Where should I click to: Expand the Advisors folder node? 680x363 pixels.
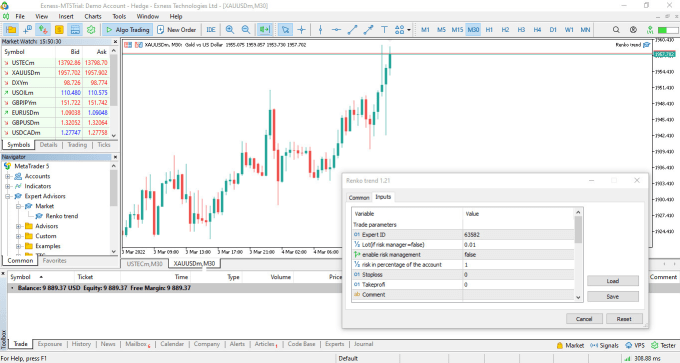coord(18,226)
